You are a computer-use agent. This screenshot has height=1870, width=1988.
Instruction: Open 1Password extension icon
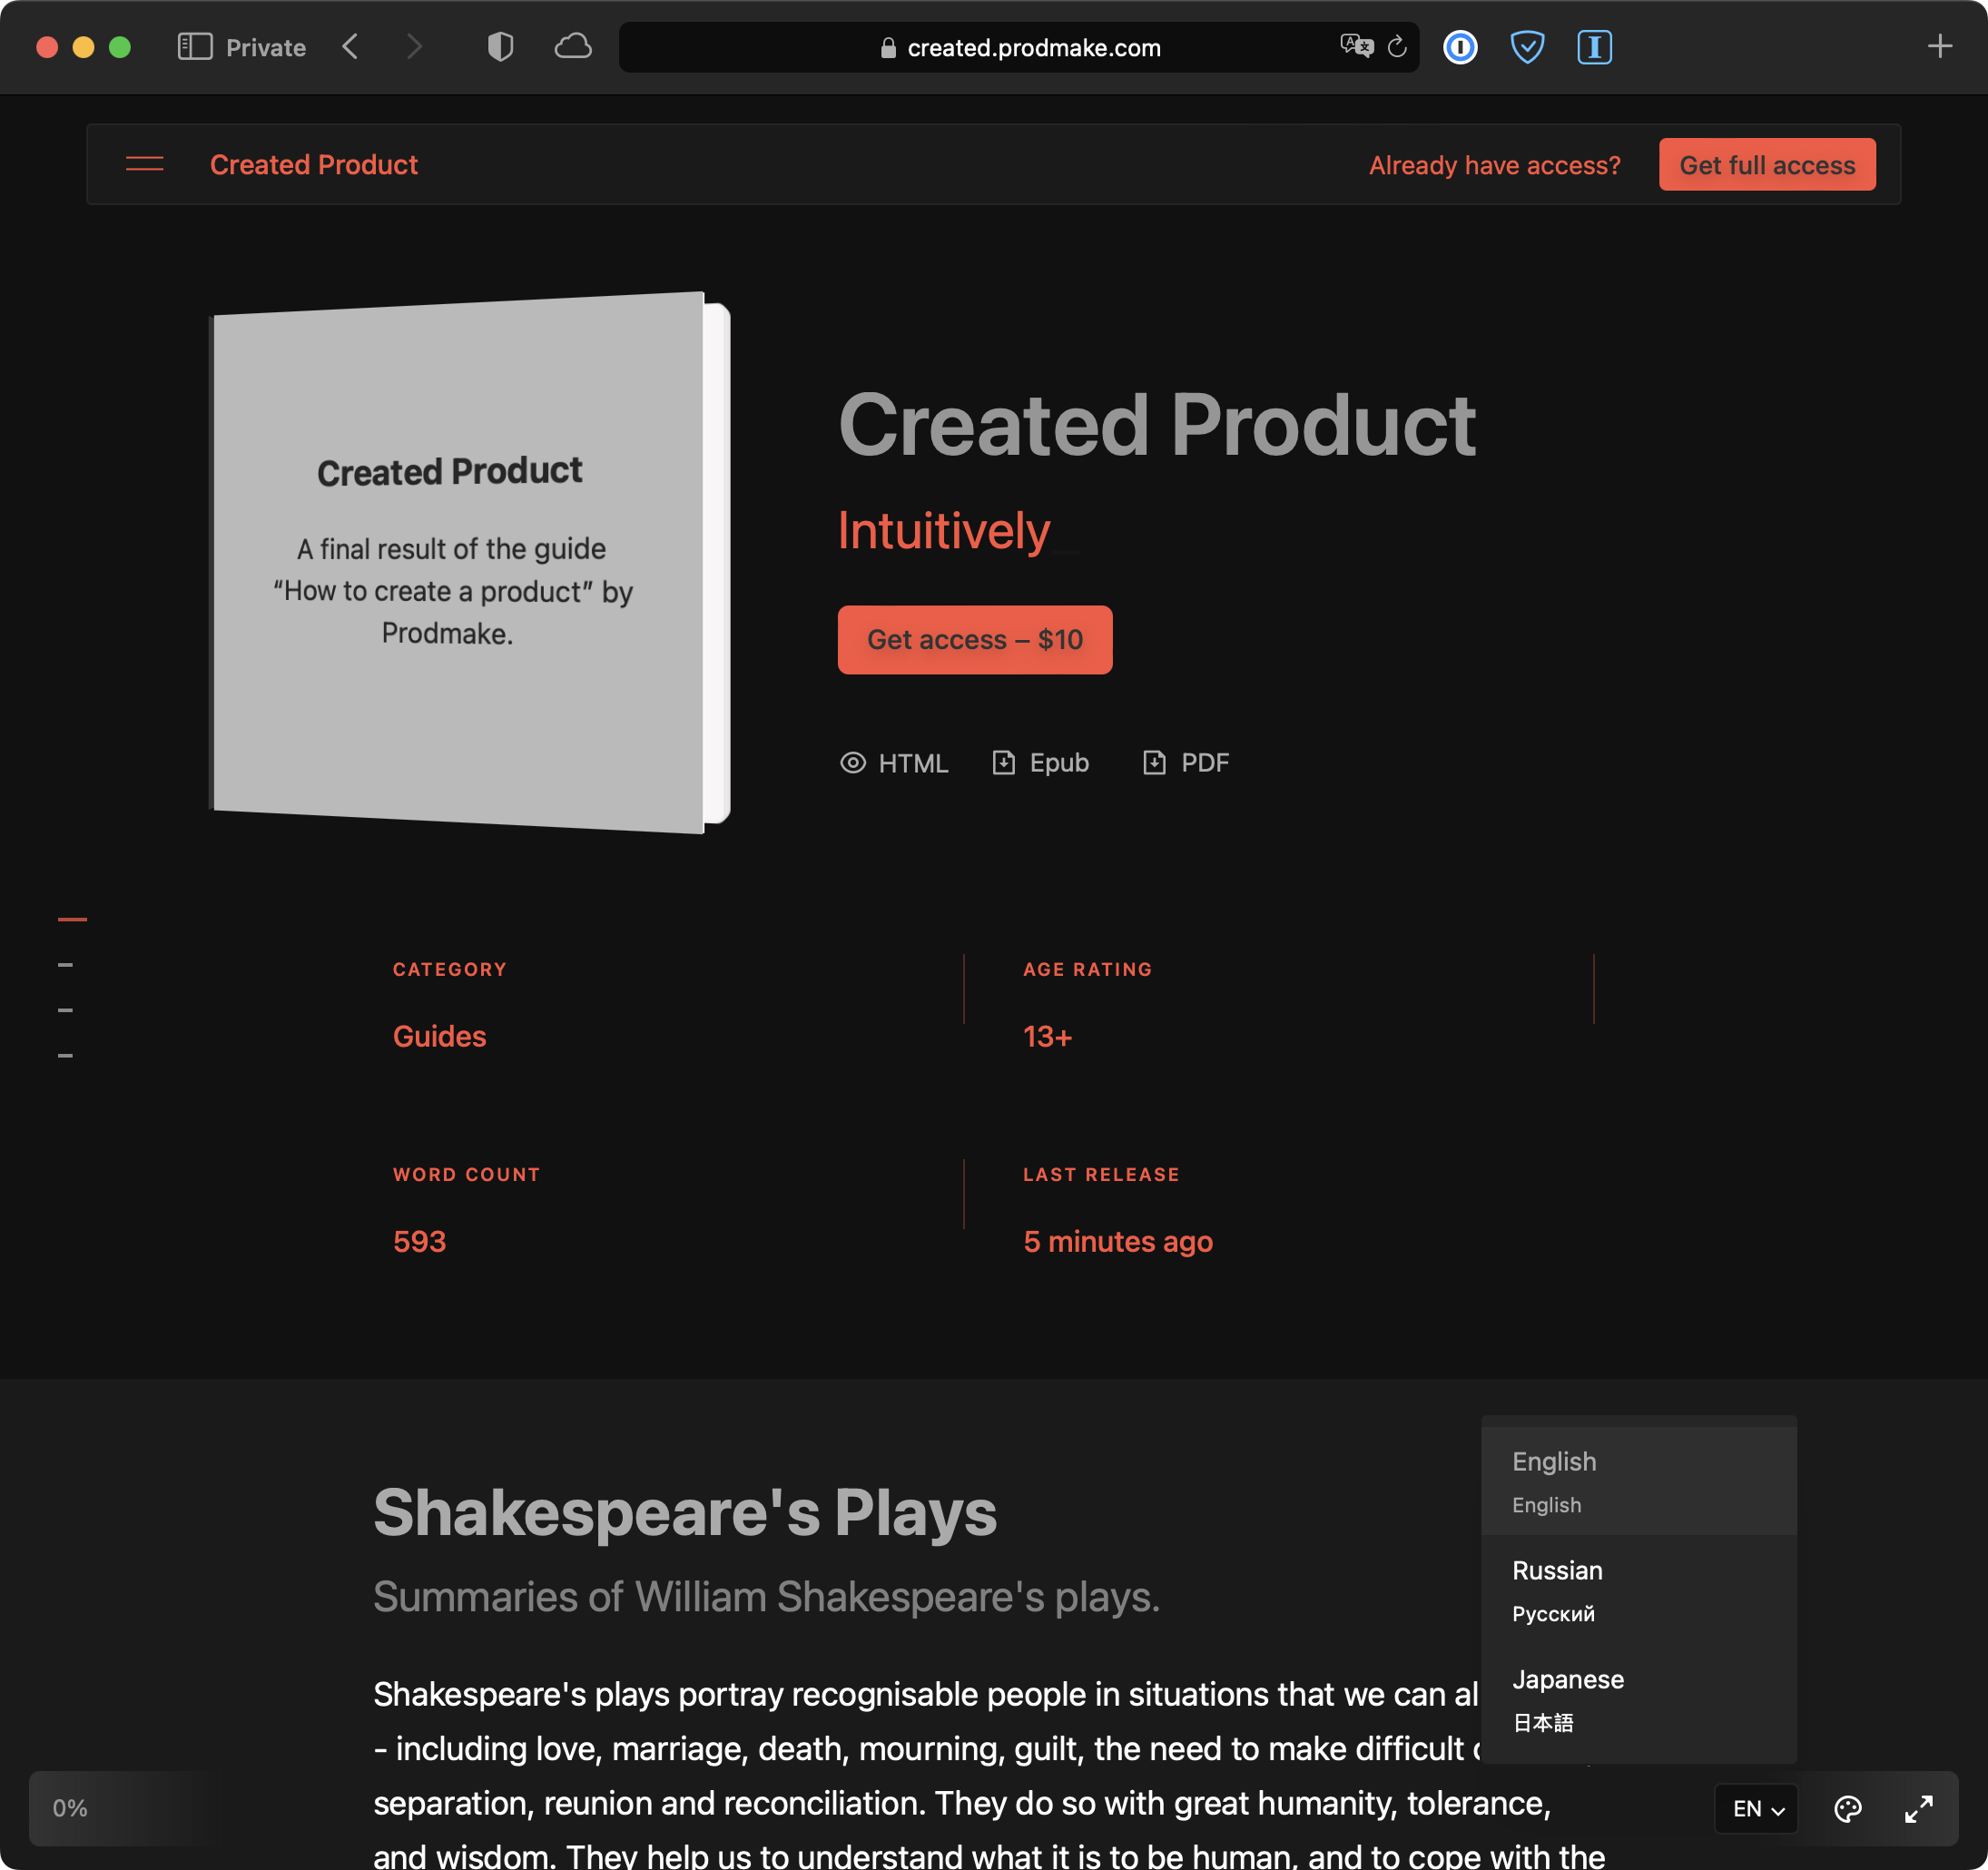[x=1460, y=47]
